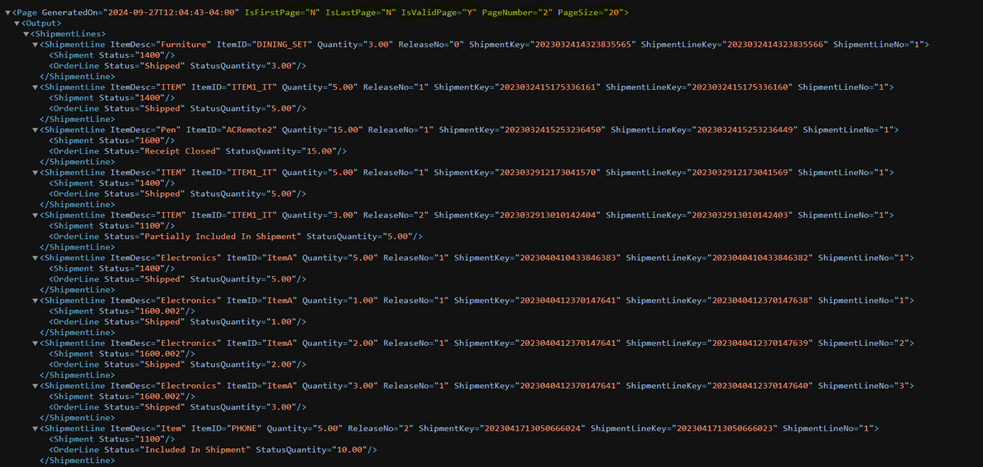Click the GeneratedOn timestamp value
983x467 pixels.
coord(170,13)
